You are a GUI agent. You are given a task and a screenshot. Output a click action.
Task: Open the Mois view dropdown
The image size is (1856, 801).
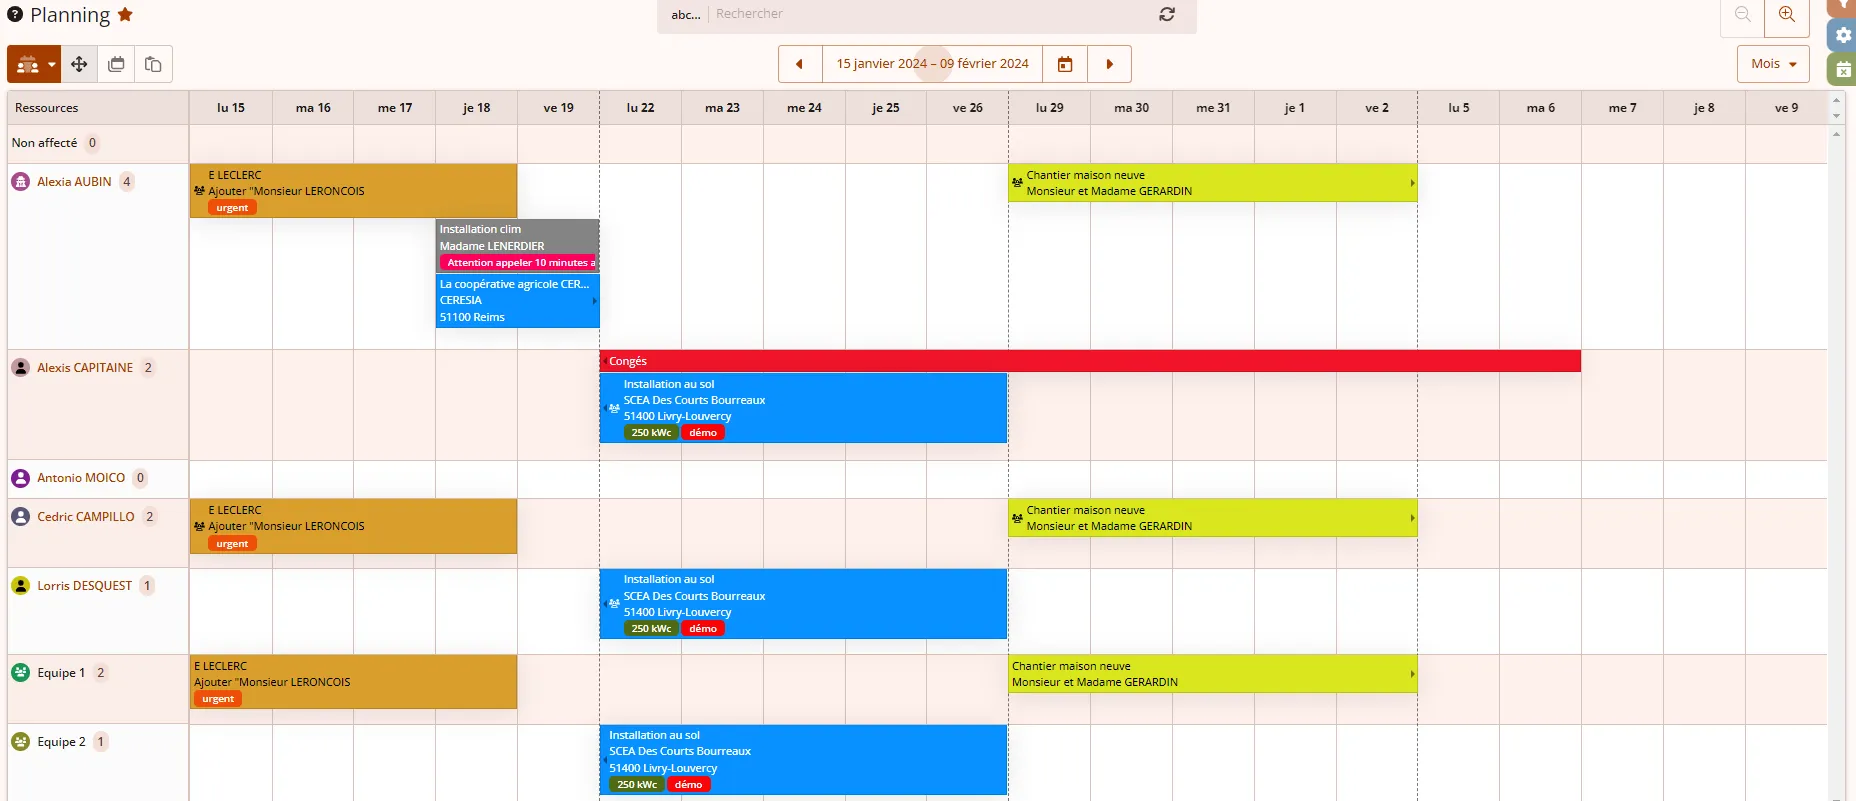[1773, 64]
